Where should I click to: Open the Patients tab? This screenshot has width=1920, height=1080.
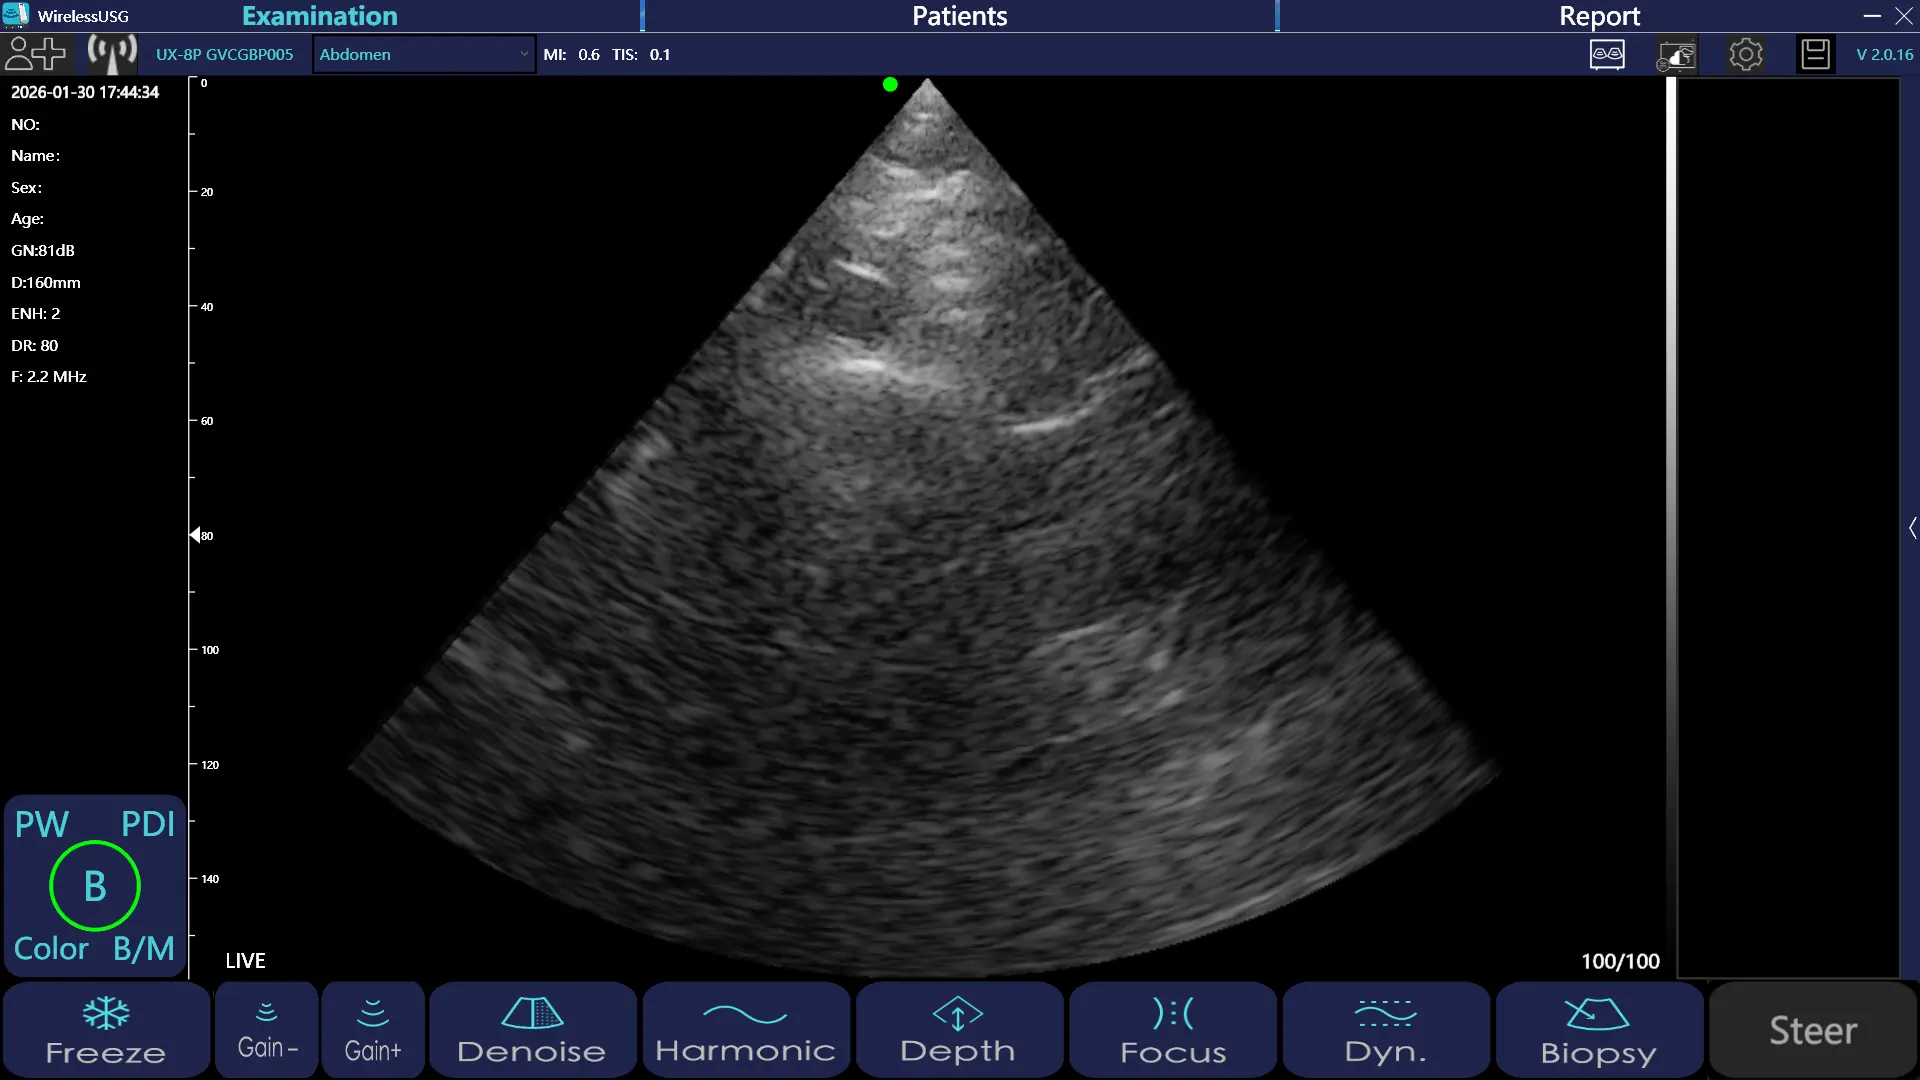(x=959, y=16)
